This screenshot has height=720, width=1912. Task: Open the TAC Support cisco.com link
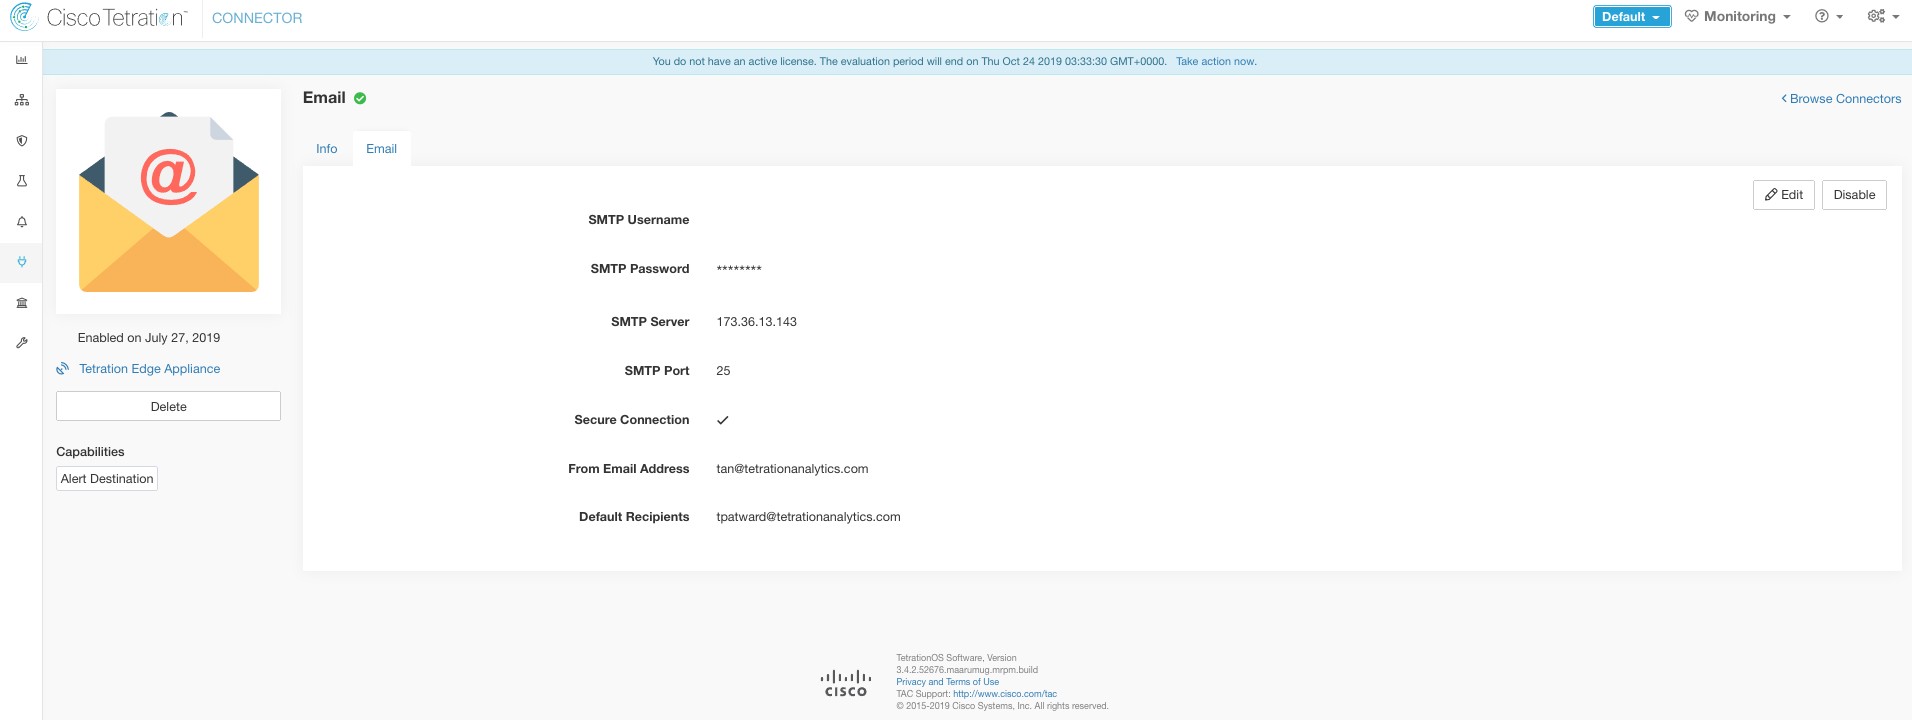pos(1004,694)
